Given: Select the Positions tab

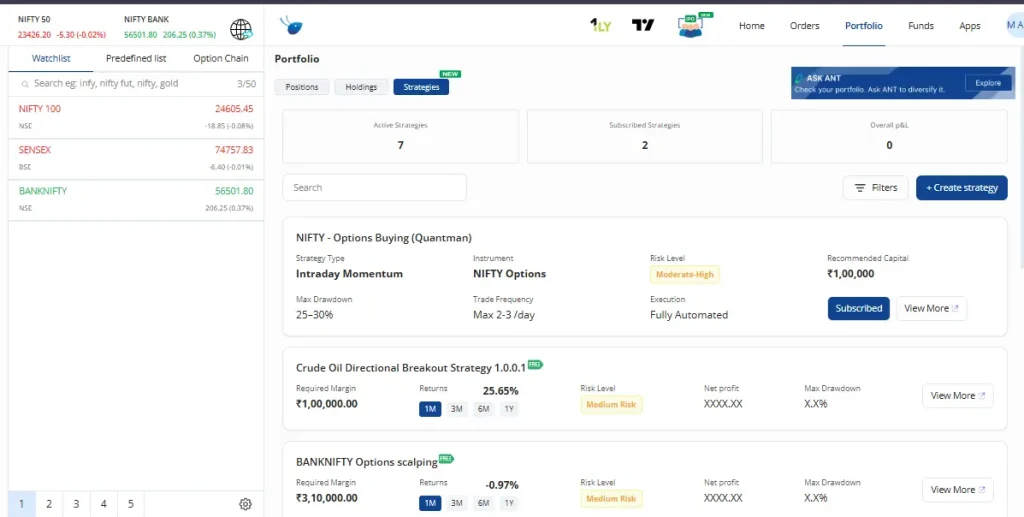Looking at the screenshot, I should pos(302,87).
